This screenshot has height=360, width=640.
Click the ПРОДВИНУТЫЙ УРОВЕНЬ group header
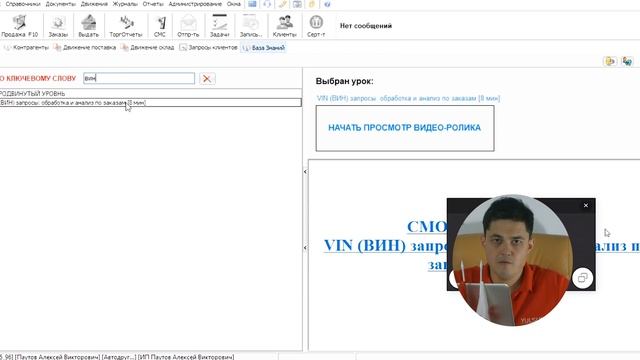[32, 93]
